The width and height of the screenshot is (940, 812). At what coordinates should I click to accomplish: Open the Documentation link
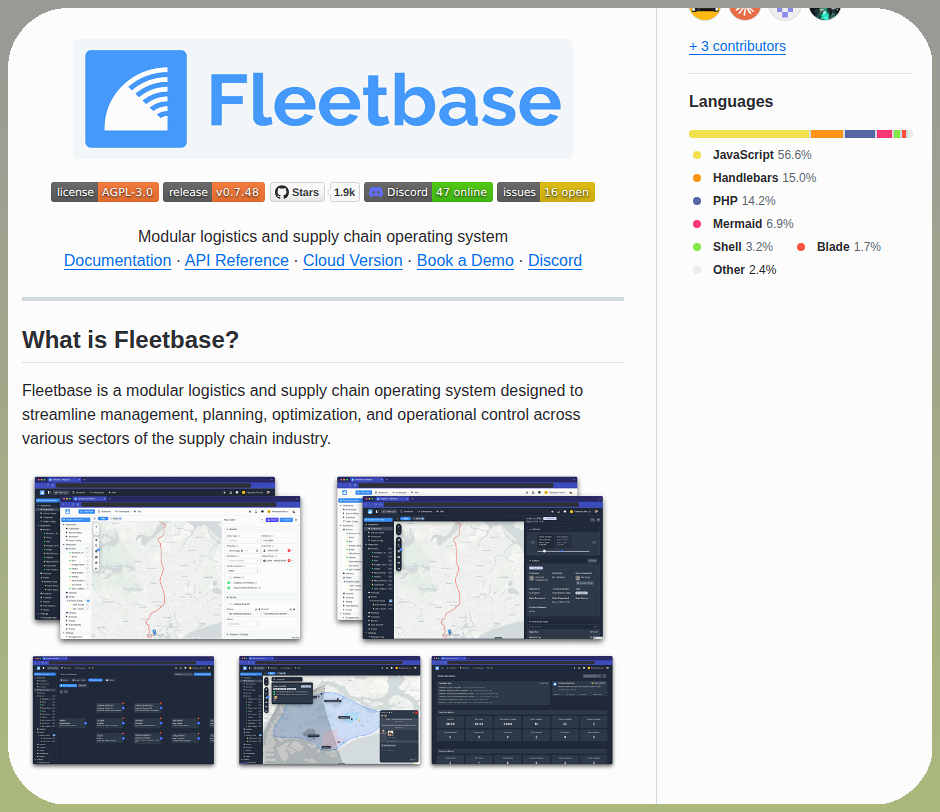click(118, 260)
